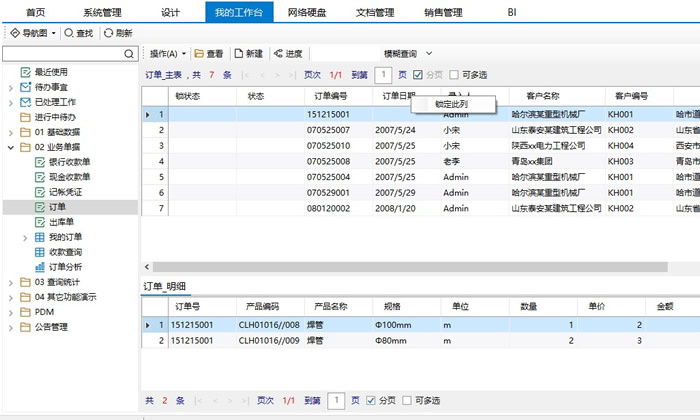Switch to the 系统管理 tab
Viewport: 700px width, 420px height.
[104, 12]
